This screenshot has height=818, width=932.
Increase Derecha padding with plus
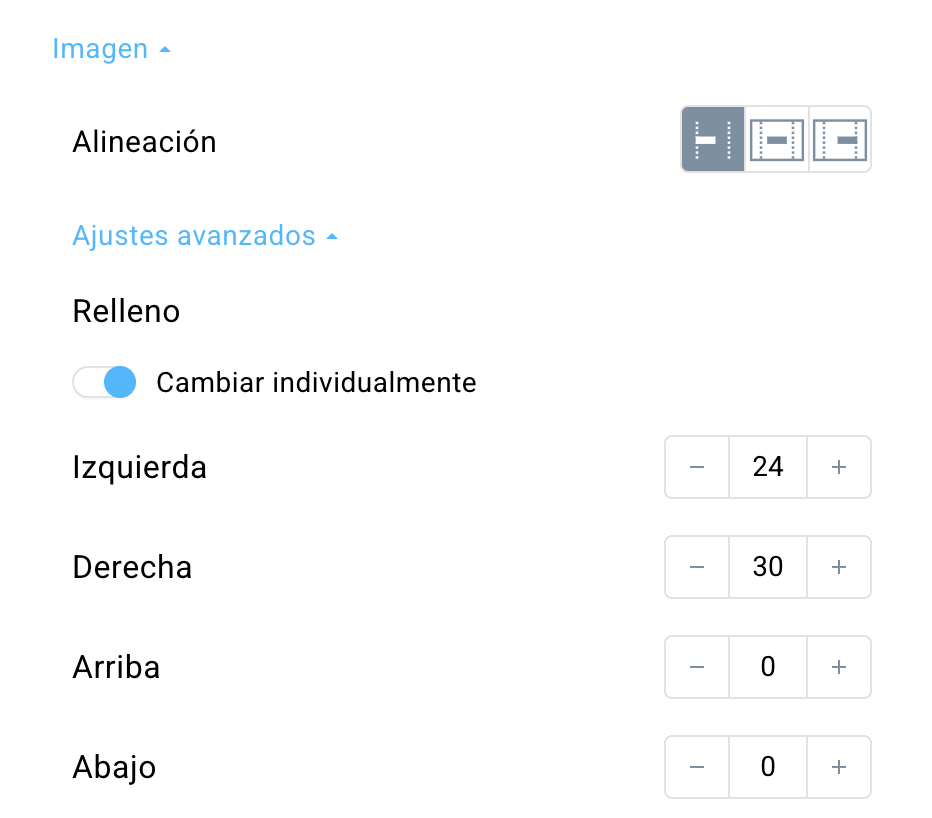click(x=839, y=567)
